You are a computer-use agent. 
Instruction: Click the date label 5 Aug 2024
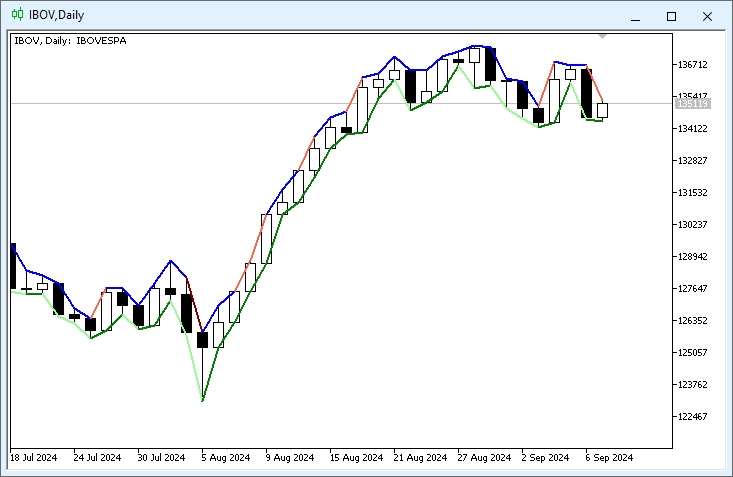(226, 457)
